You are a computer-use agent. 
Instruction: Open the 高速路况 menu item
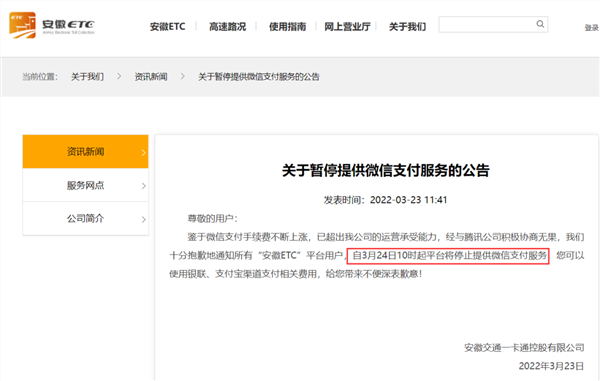(227, 27)
